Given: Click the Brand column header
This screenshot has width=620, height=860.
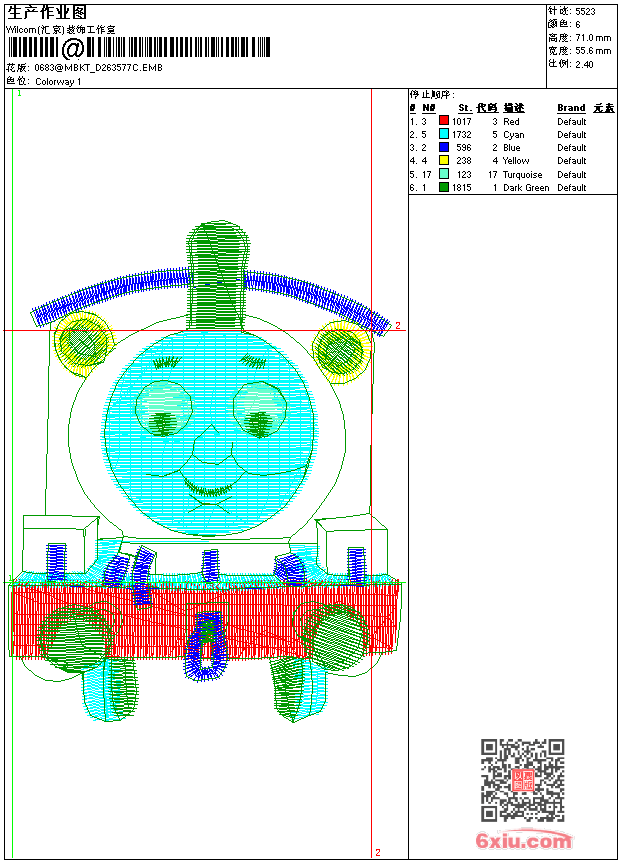Looking at the screenshot, I should [x=571, y=108].
